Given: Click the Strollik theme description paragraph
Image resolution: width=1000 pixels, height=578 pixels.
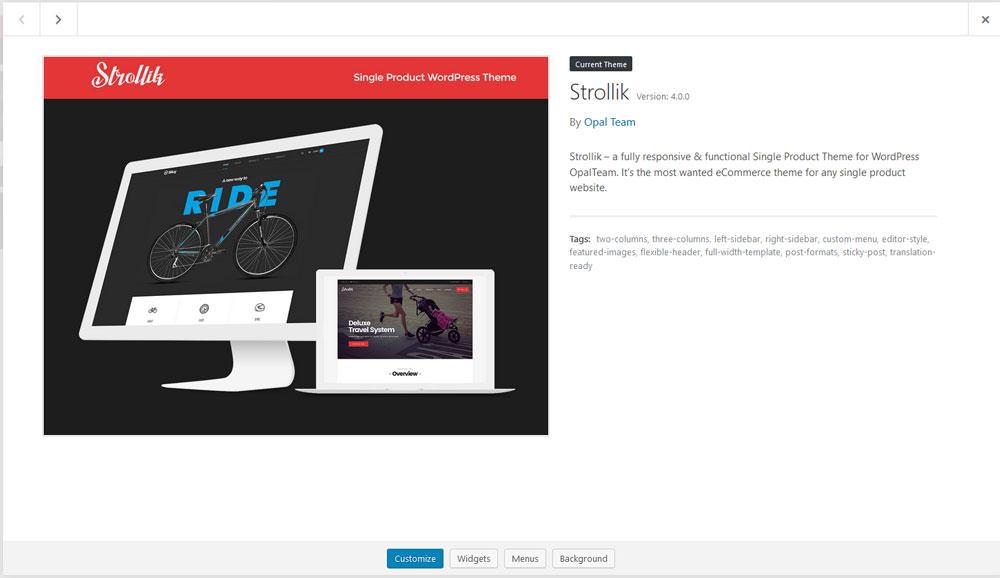Looking at the screenshot, I should 744,172.
